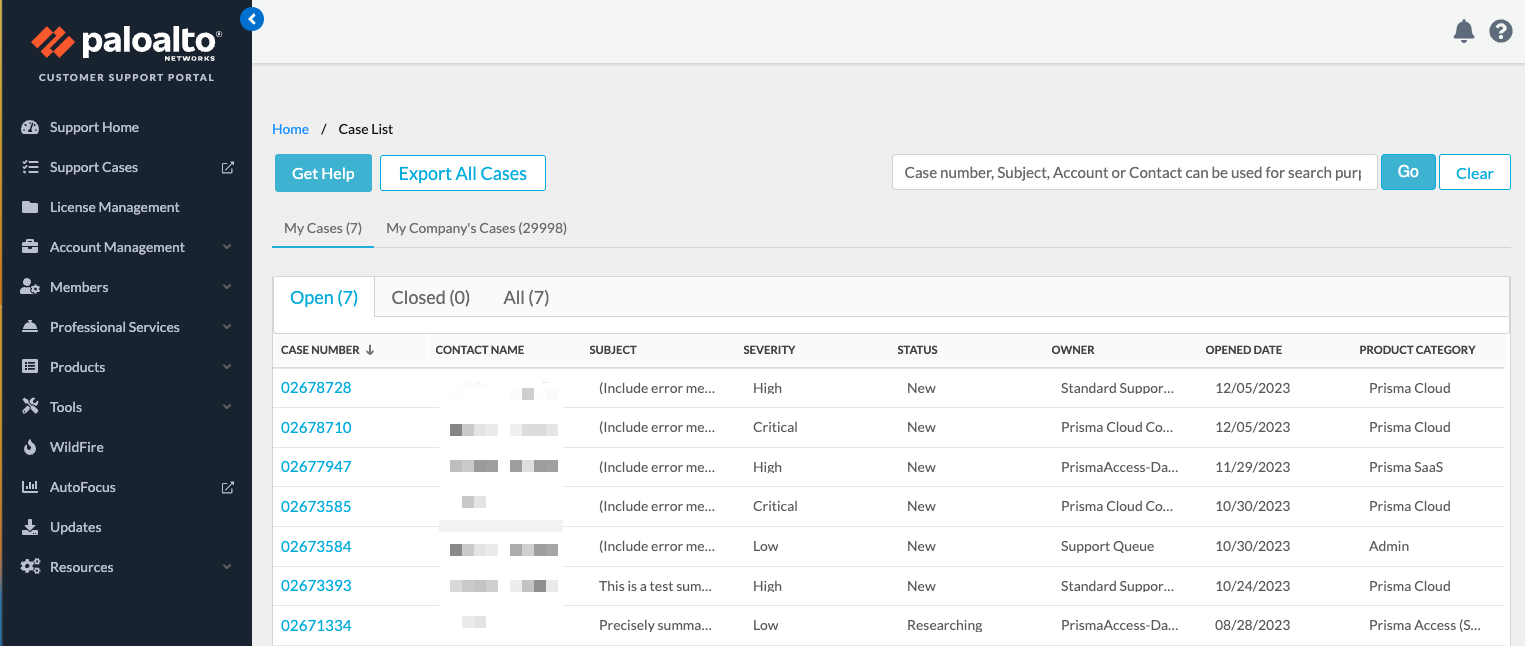Open Updates in the sidebar
The height and width of the screenshot is (646, 1525).
(x=76, y=526)
